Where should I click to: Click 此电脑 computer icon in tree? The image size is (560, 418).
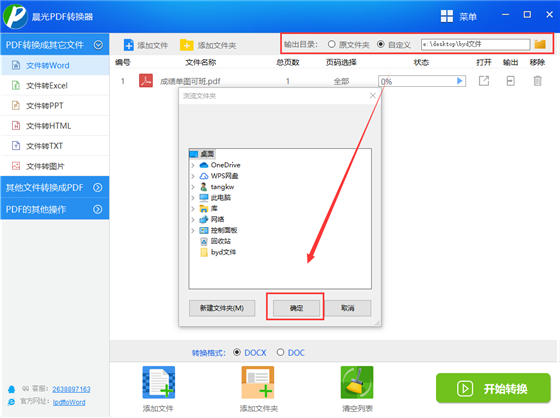pyautogui.click(x=204, y=198)
